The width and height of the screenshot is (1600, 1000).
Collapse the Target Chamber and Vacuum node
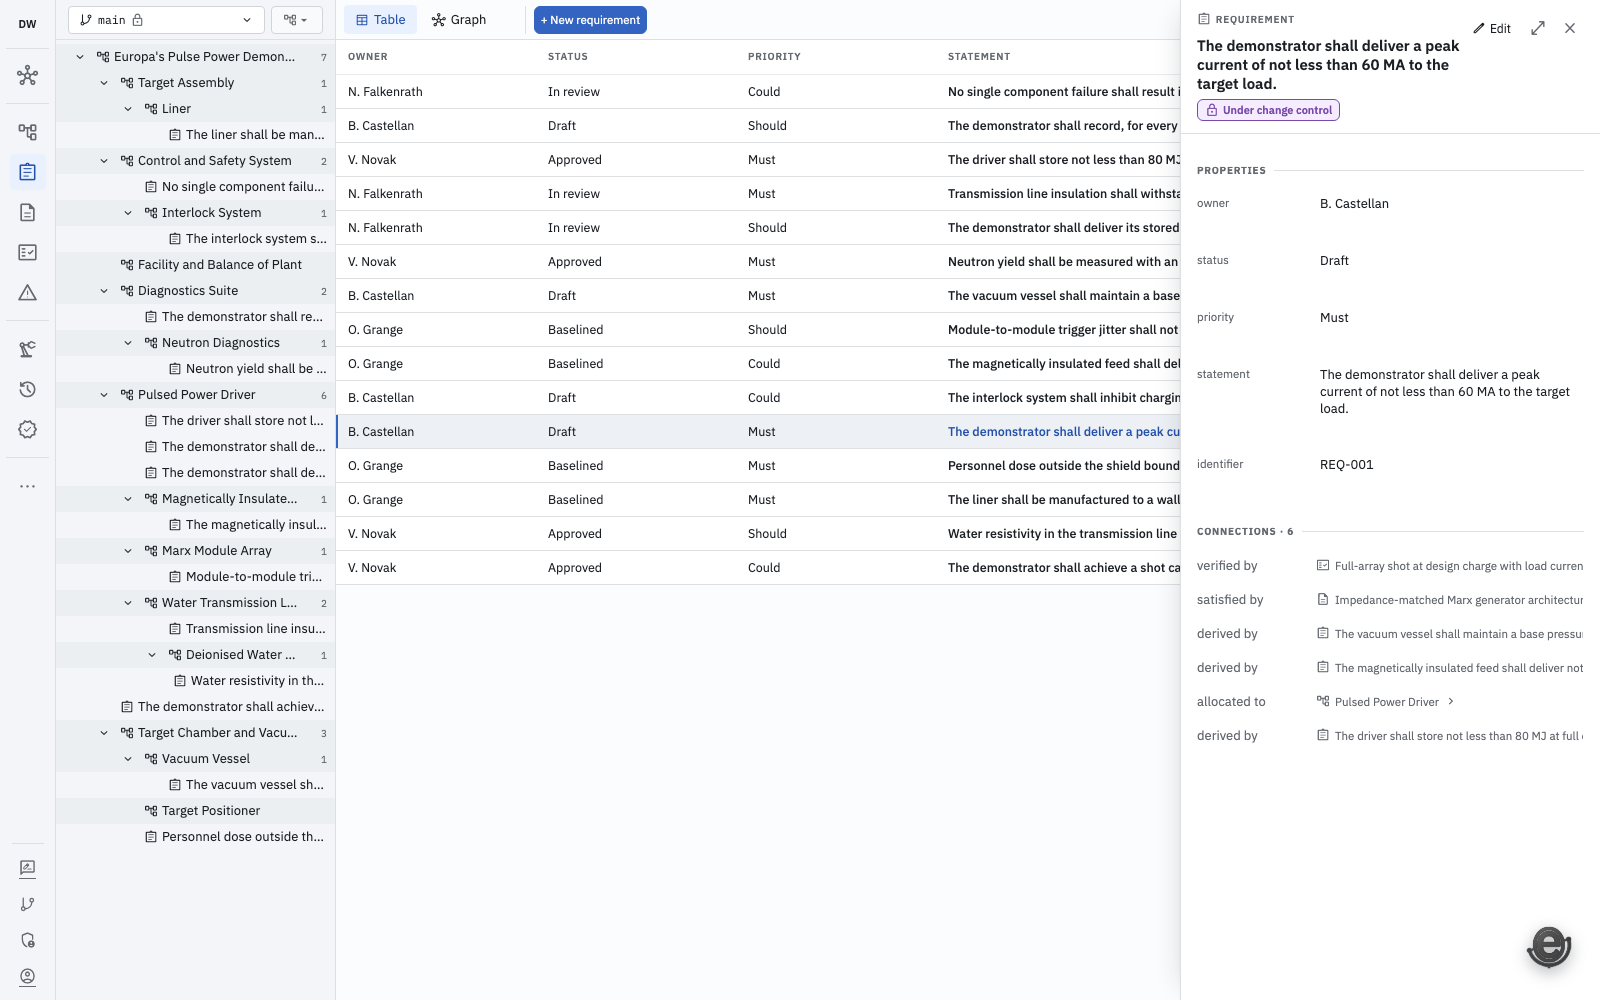104,733
